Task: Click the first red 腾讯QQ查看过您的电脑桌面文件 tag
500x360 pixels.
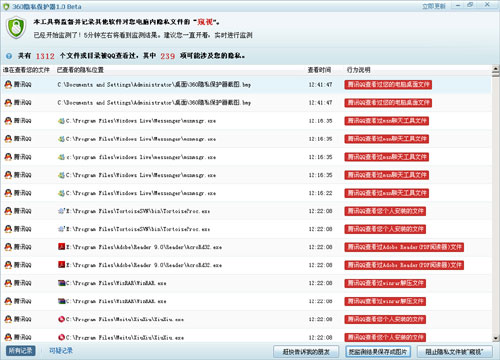Action: click(x=388, y=85)
